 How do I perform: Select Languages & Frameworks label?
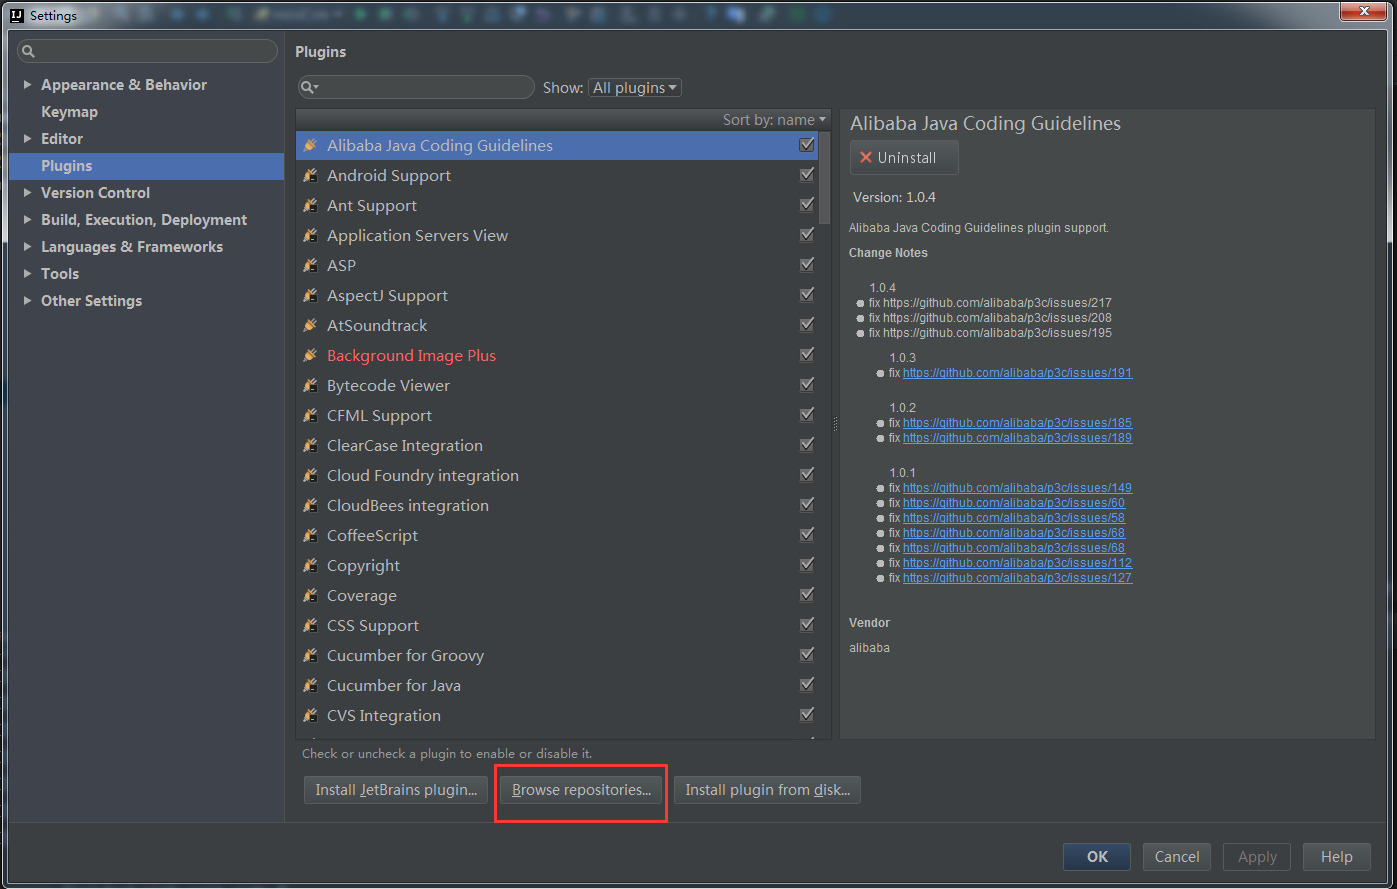tap(132, 247)
